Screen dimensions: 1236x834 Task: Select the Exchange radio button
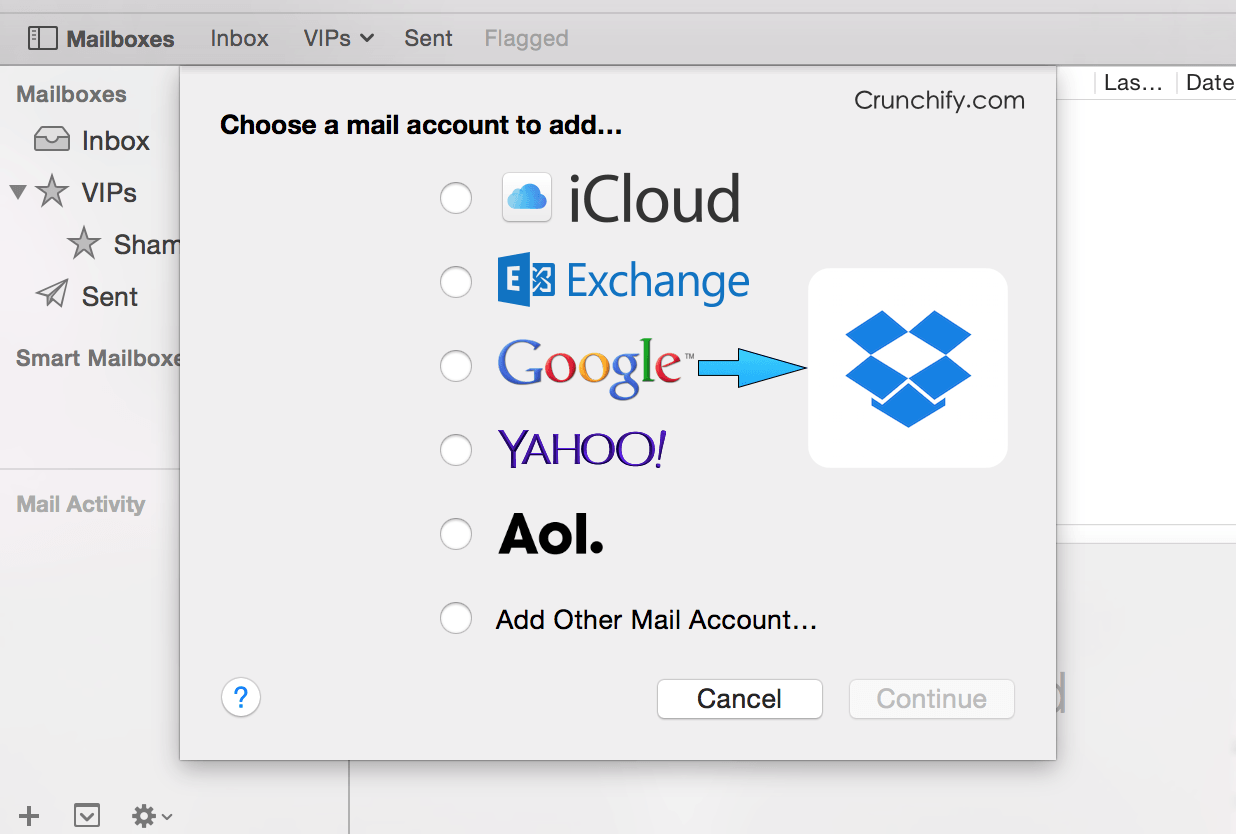pos(456,283)
